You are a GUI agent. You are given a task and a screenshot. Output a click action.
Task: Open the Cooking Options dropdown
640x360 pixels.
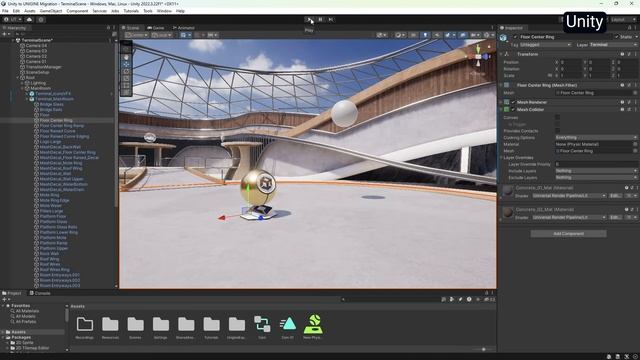596,138
